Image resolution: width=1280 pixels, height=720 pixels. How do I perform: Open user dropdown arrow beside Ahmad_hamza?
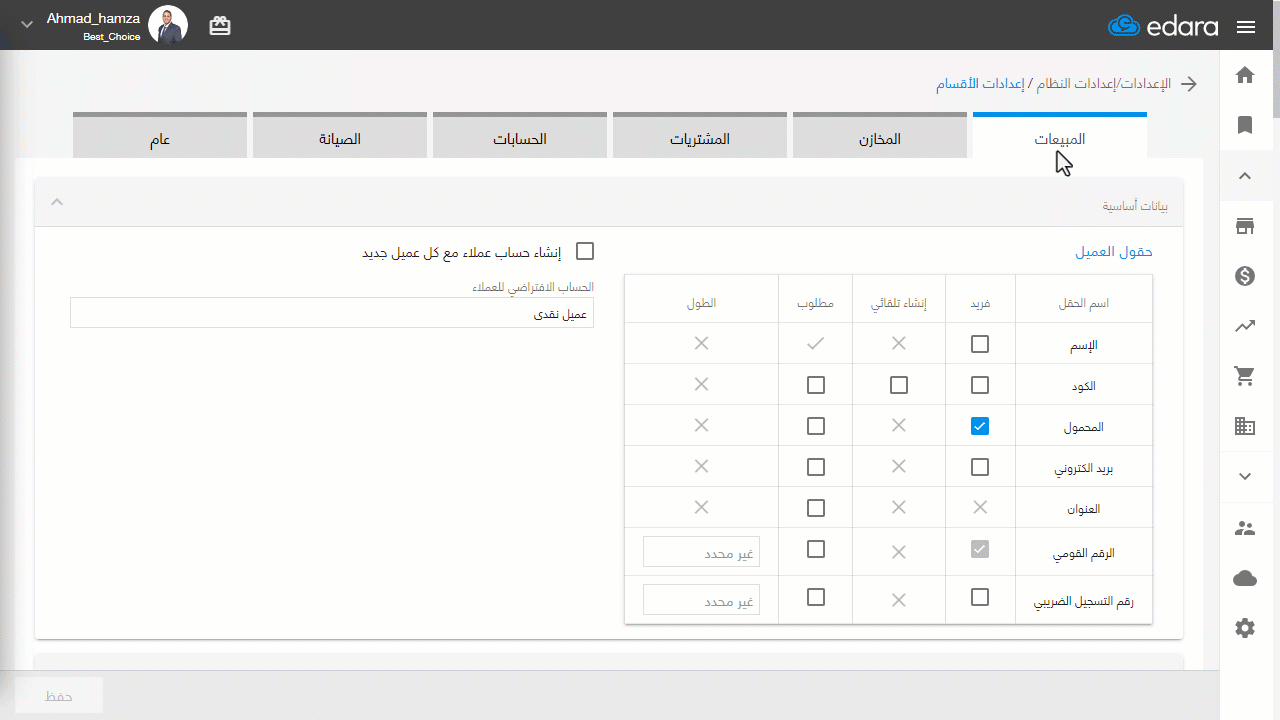point(26,24)
